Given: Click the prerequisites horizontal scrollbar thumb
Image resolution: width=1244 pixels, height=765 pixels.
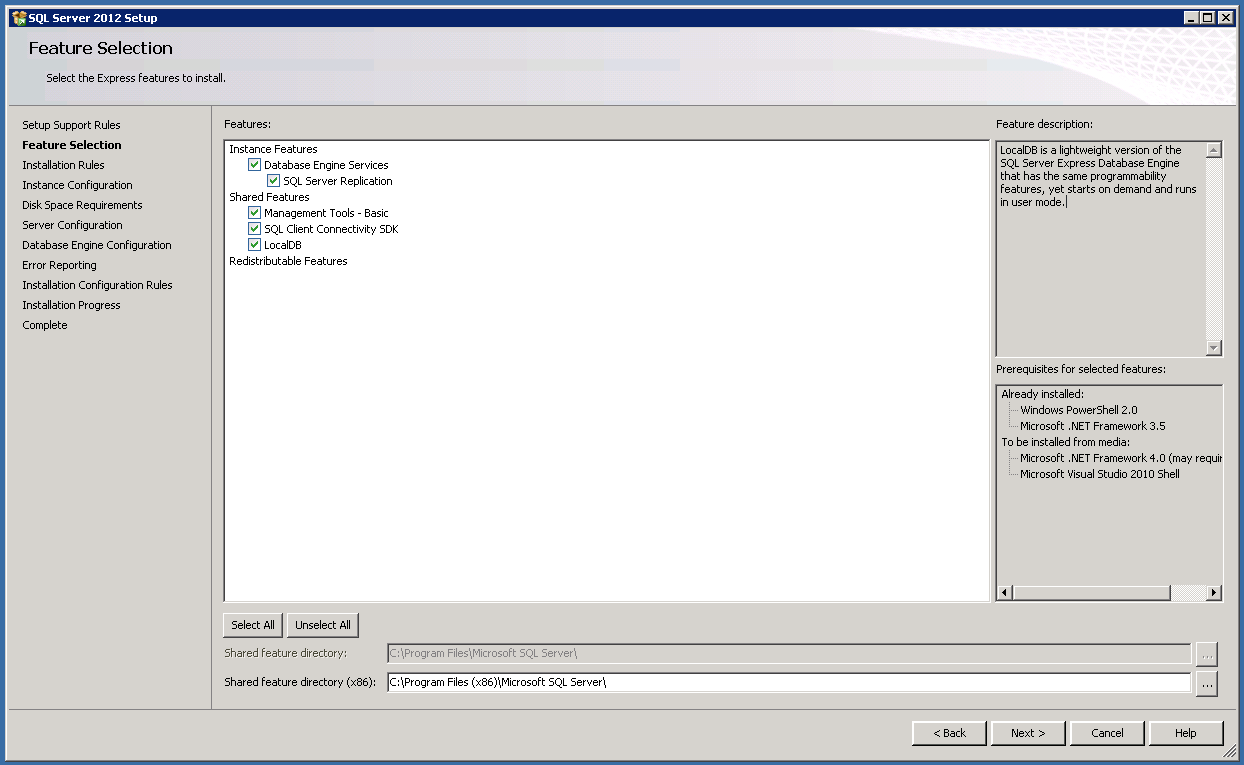Looking at the screenshot, I should (1091, 593).
